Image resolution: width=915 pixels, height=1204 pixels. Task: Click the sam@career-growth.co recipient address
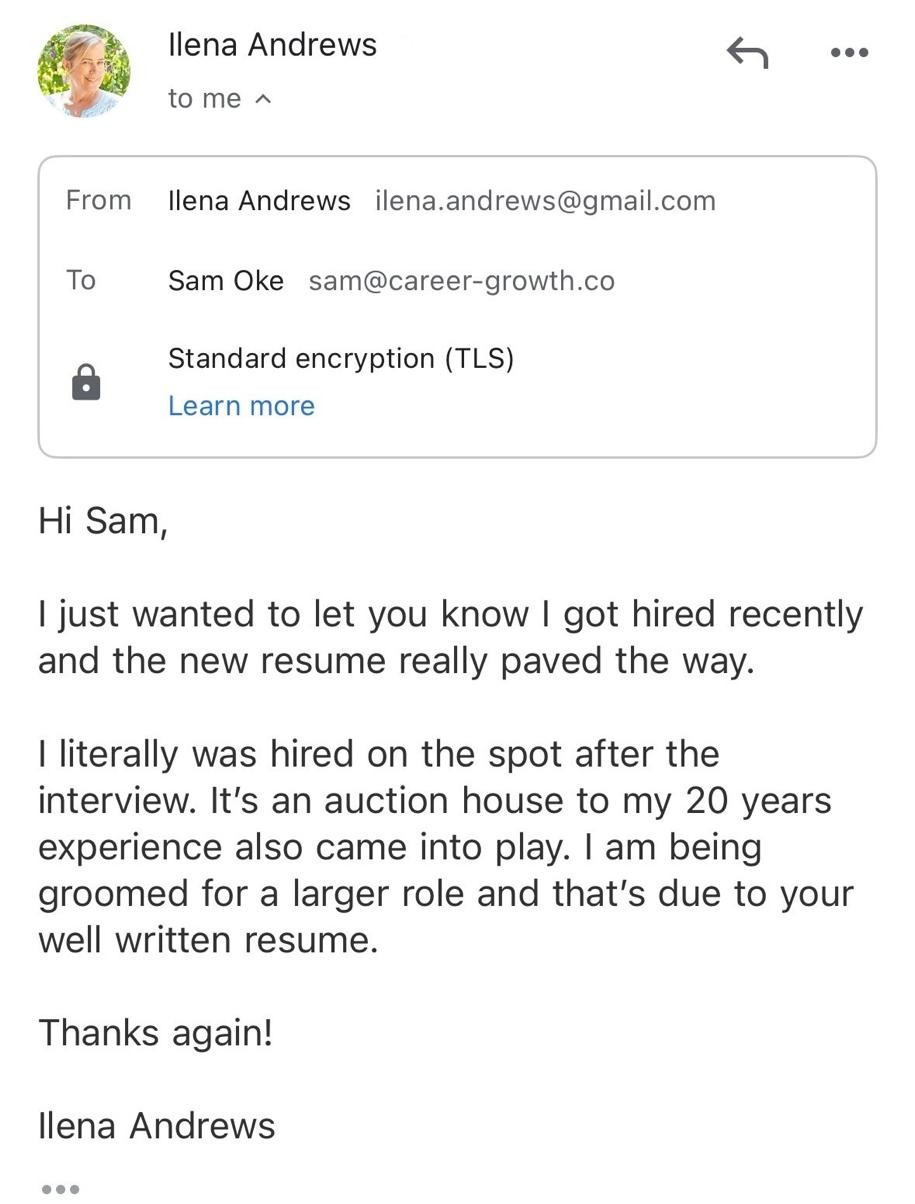461,281
